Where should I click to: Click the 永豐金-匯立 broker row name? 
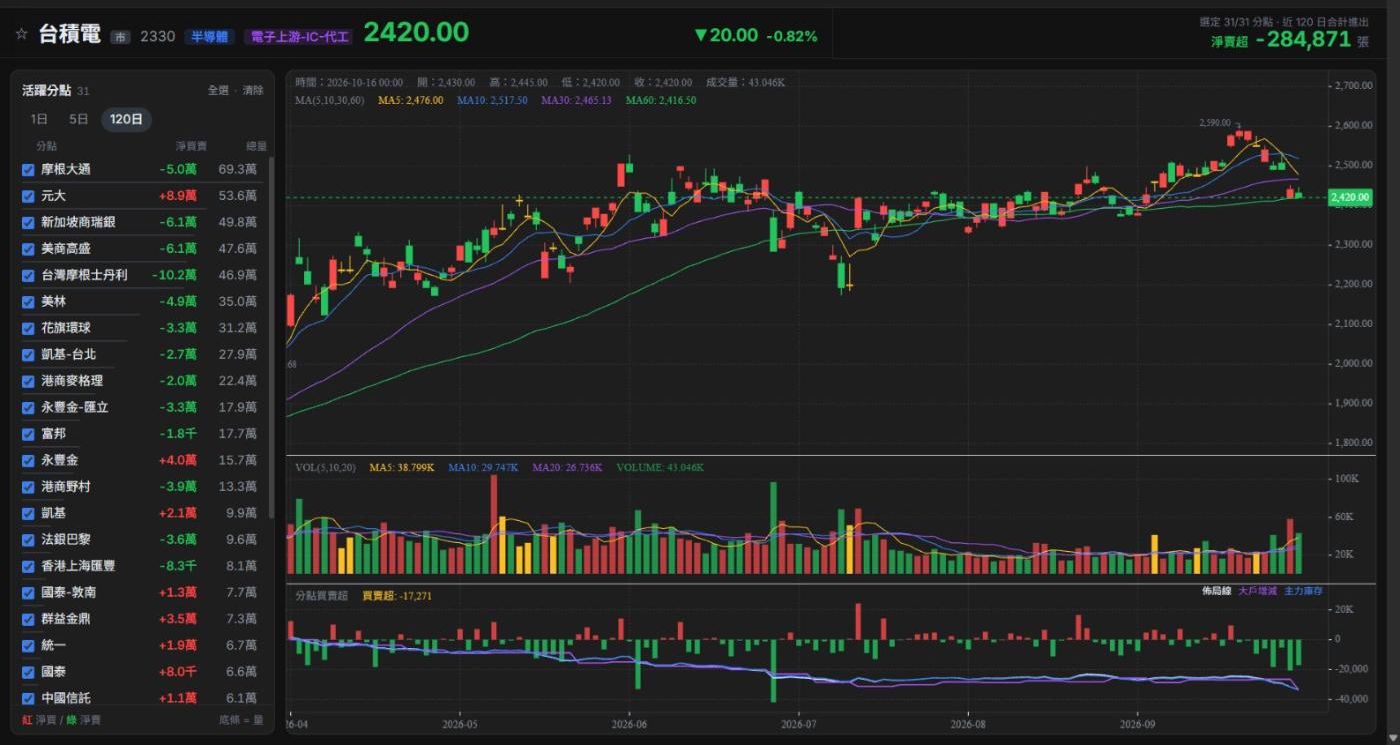tap(75, 408)
